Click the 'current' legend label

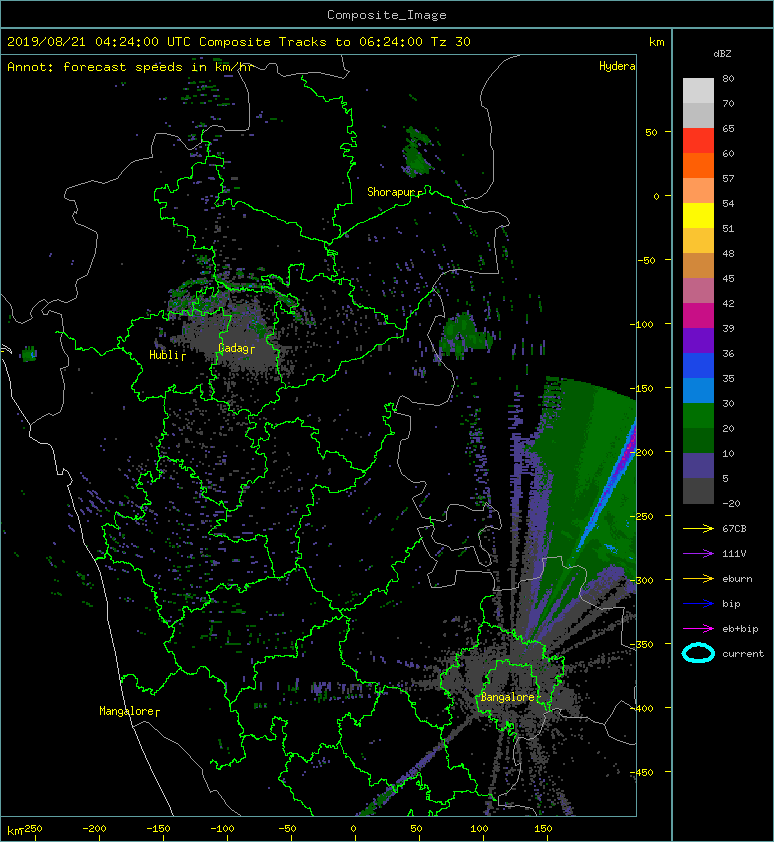click(743, 654)
